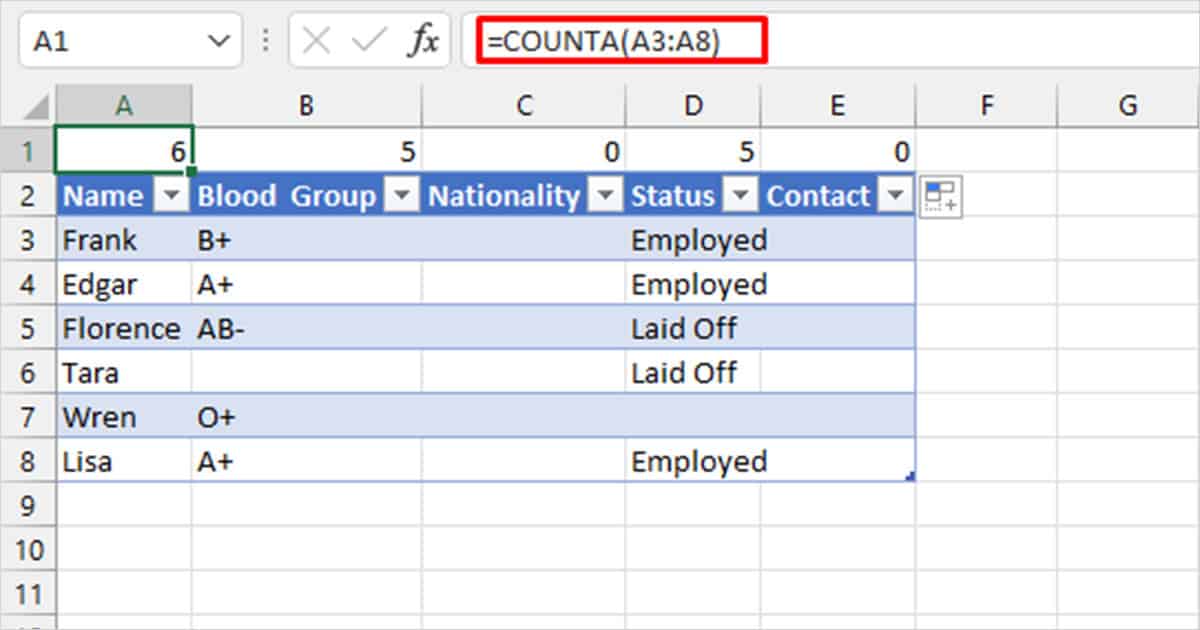
Task: Select row 10 header
Action: [x=29, y=549]
